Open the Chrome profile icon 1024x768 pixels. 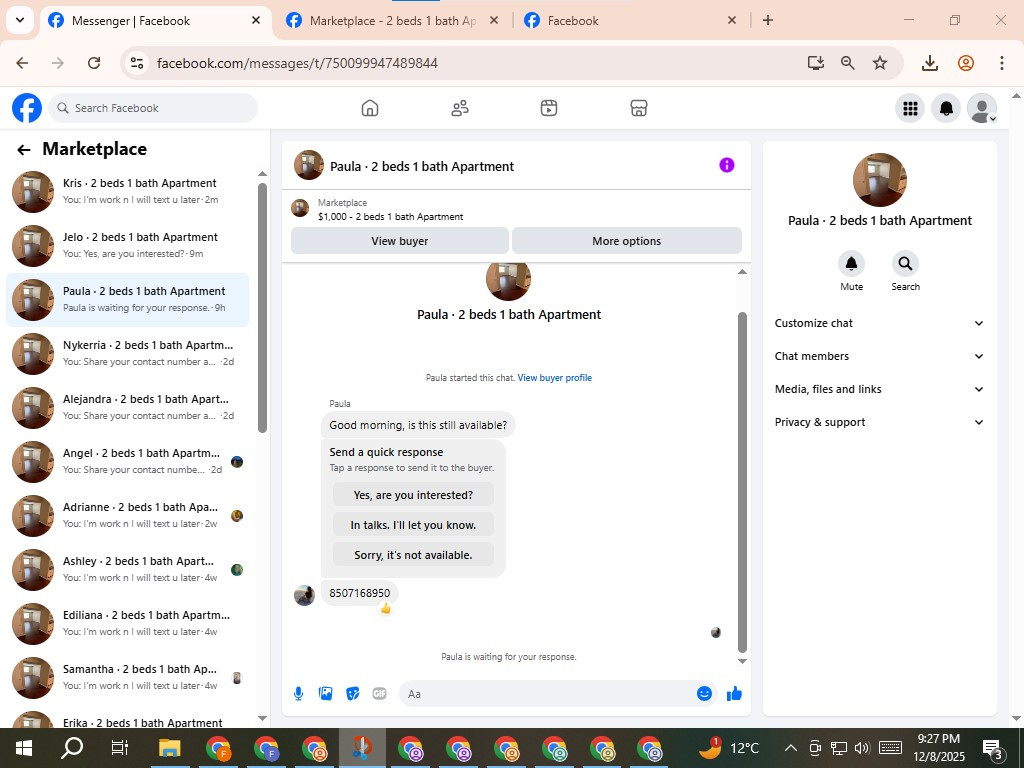point(966,63)
